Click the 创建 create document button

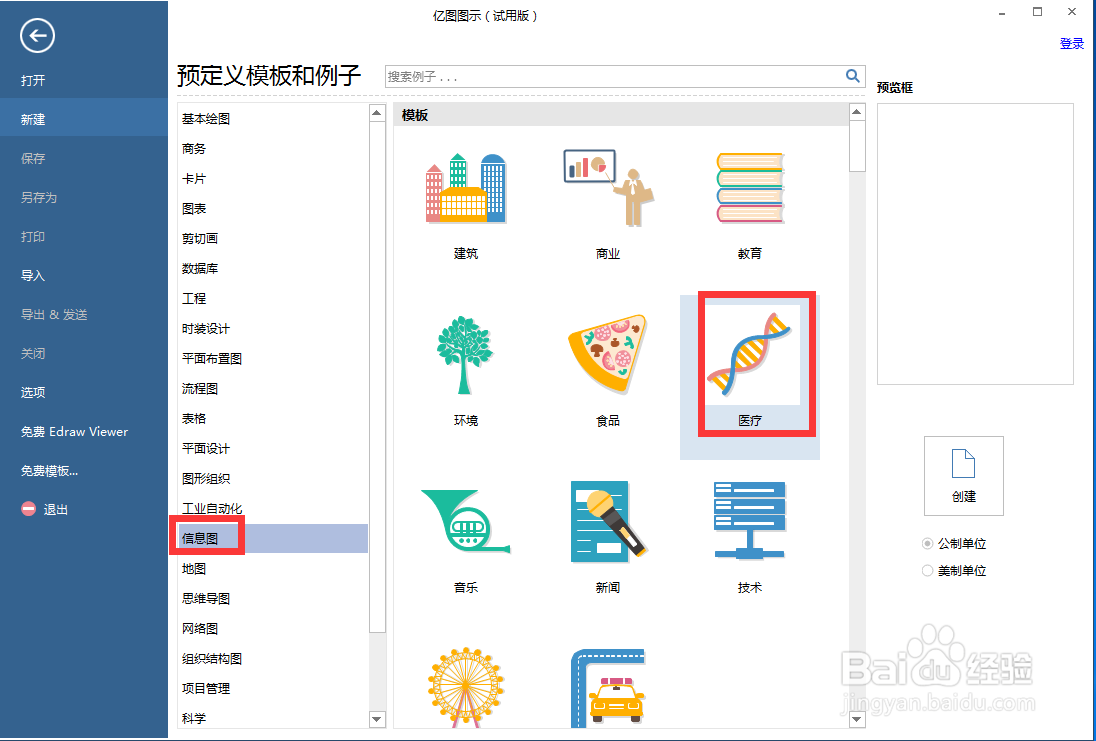(963, 476)
